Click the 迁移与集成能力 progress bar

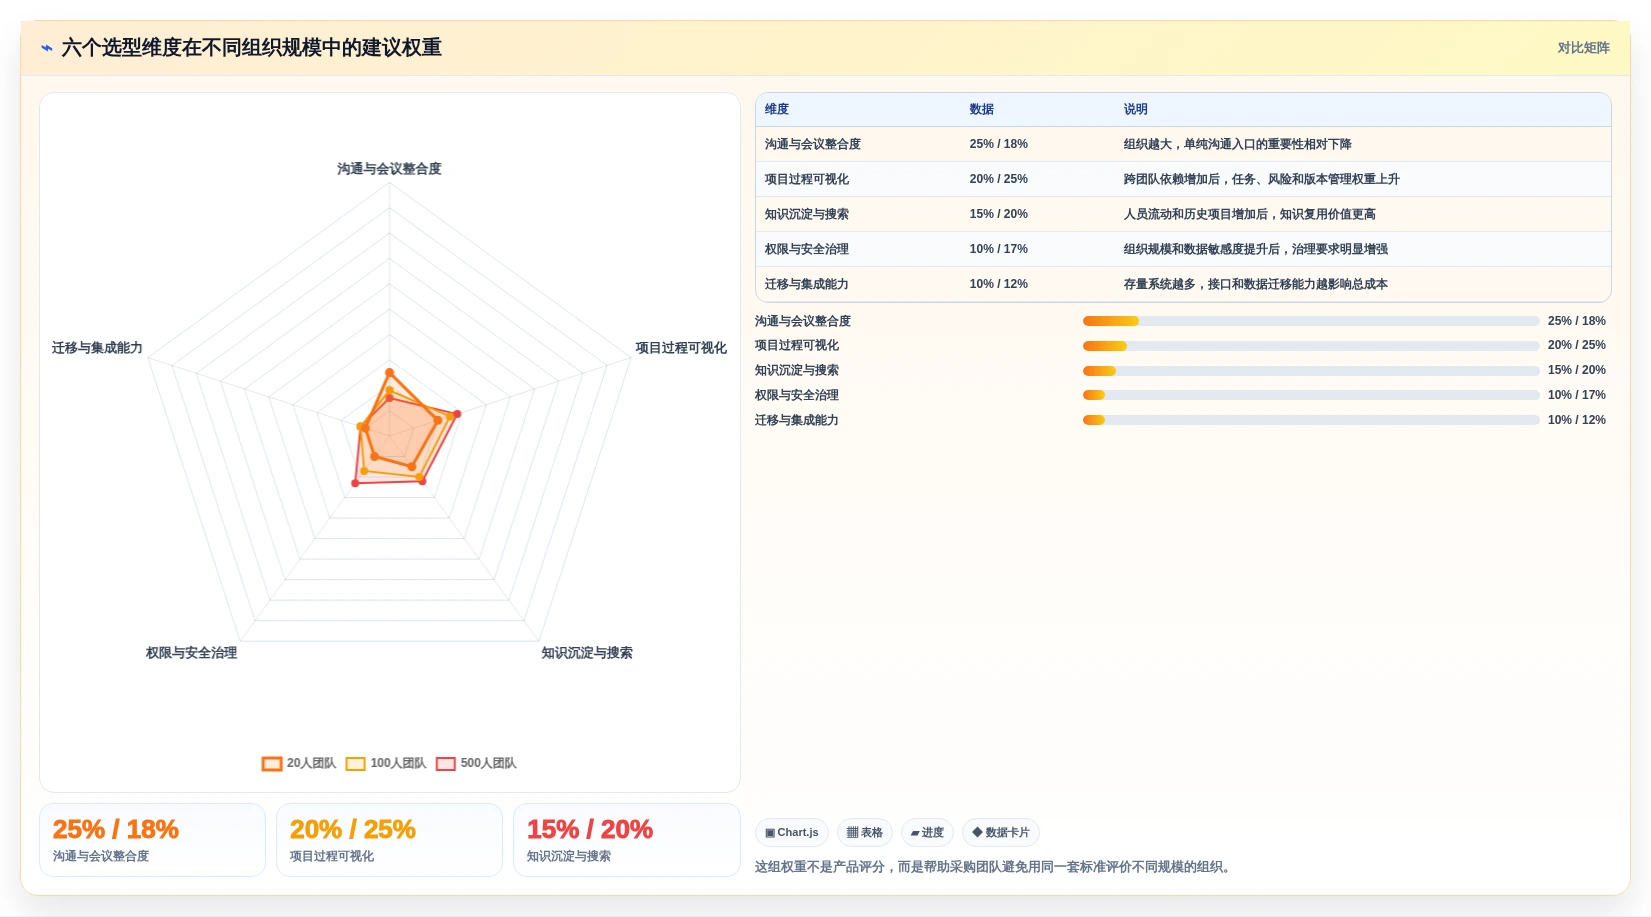(x=1311, y=420)
